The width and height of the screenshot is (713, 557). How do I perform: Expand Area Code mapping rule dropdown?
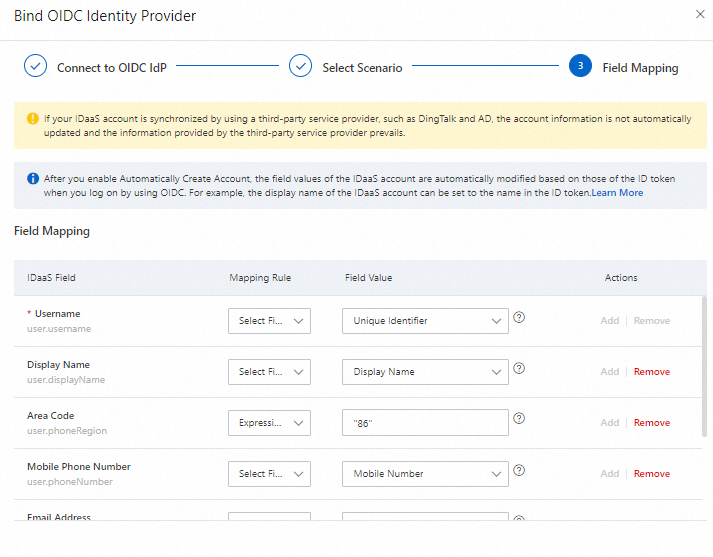click(x=269, y=423)
